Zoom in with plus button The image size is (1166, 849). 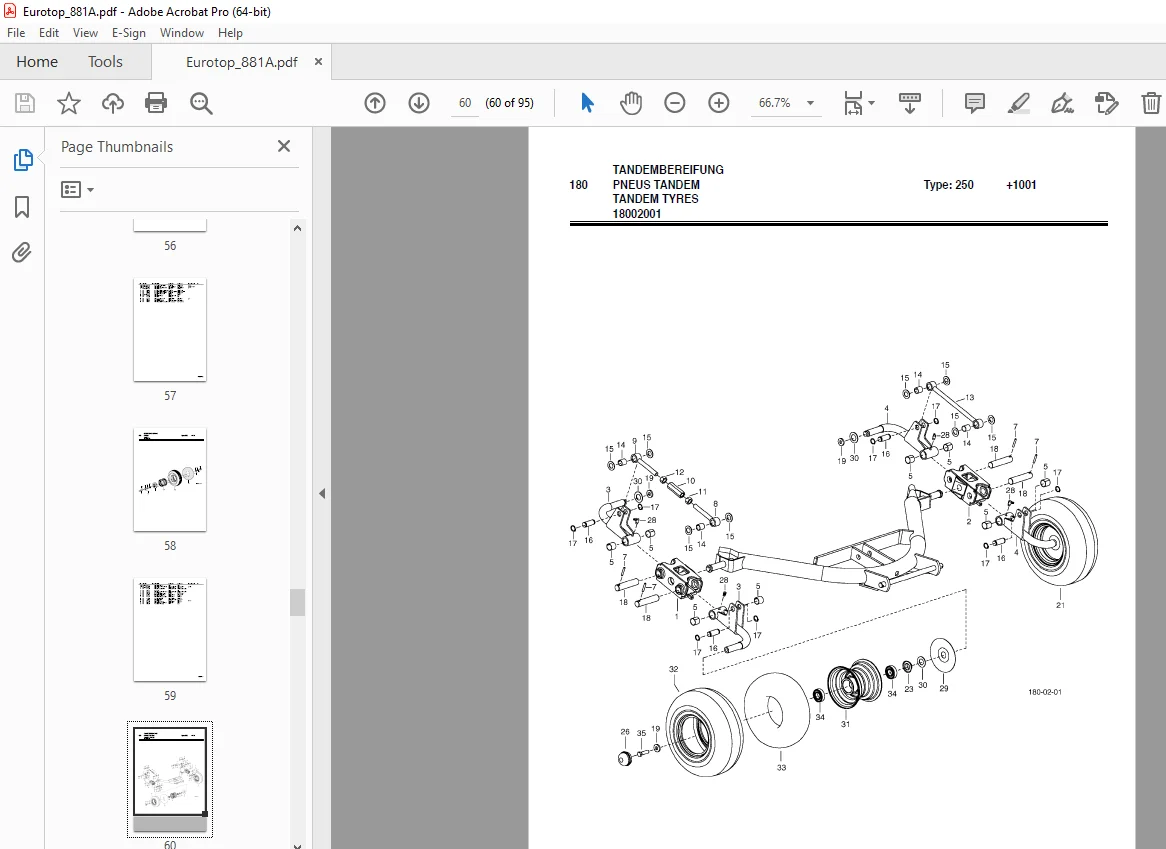(718, 103)
